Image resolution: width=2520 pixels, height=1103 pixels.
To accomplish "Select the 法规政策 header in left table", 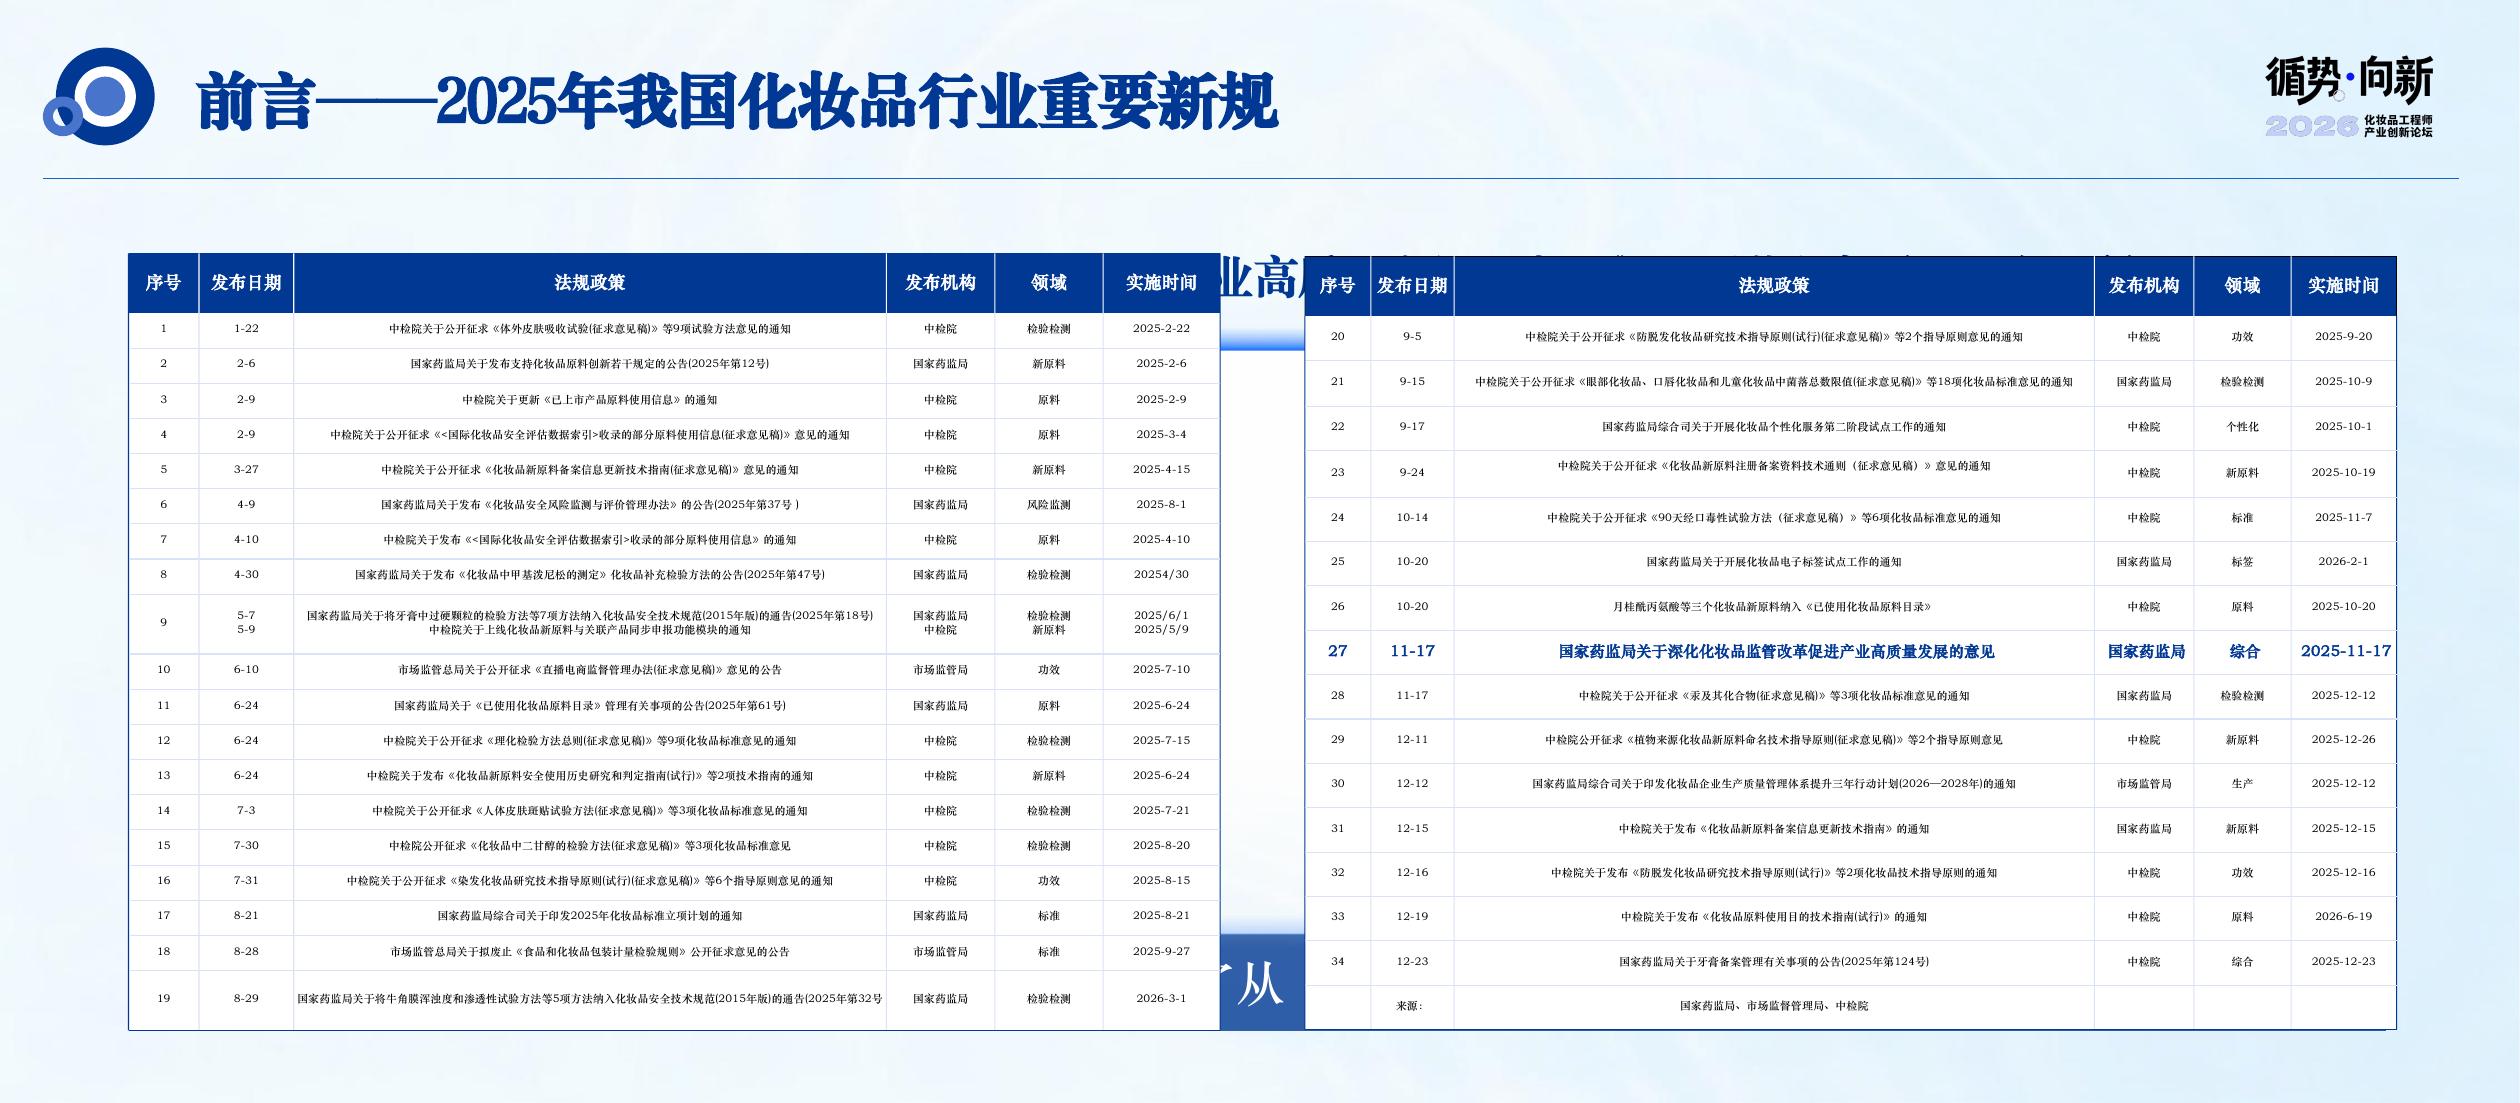I will (x=589, y=283).
